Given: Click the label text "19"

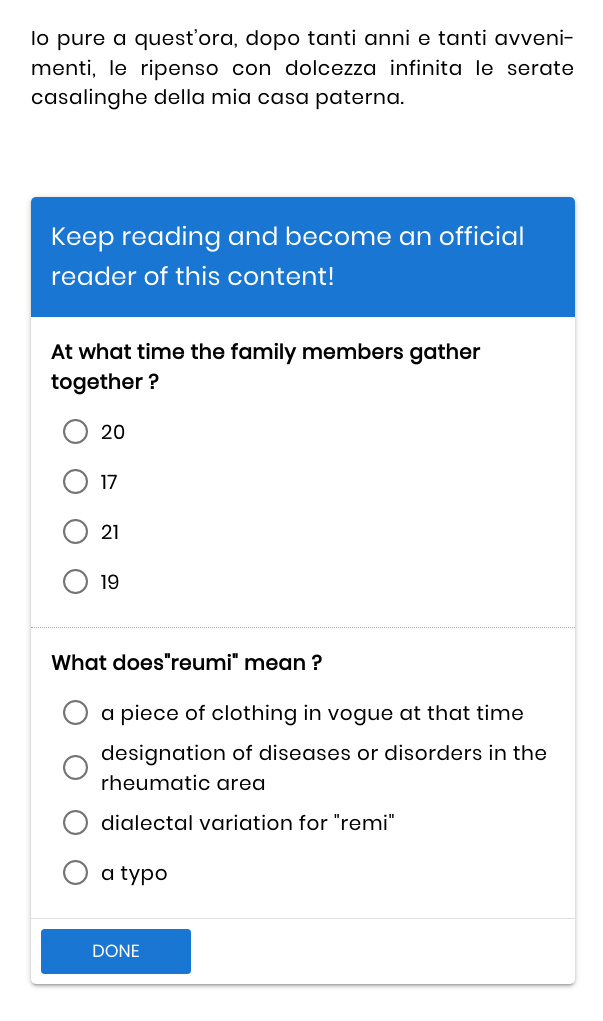Looking at the screenshot, I should 110,582.
